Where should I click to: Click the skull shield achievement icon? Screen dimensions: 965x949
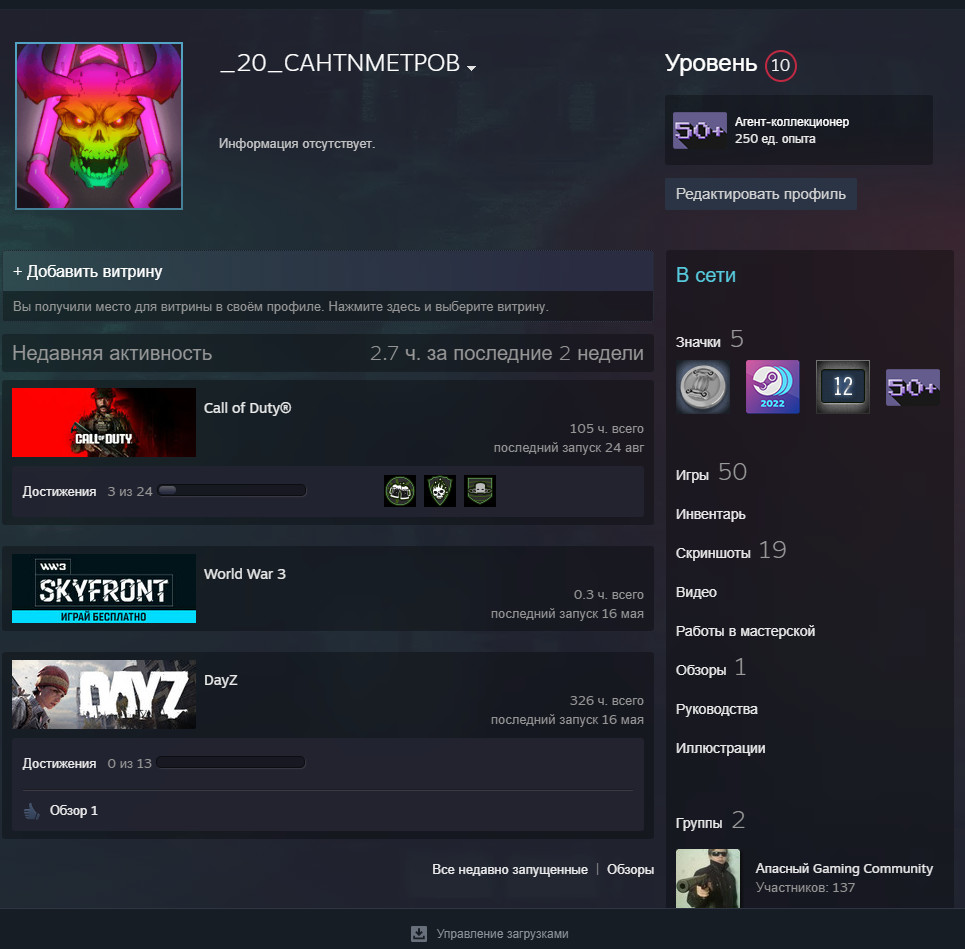(x=440, y=491)
